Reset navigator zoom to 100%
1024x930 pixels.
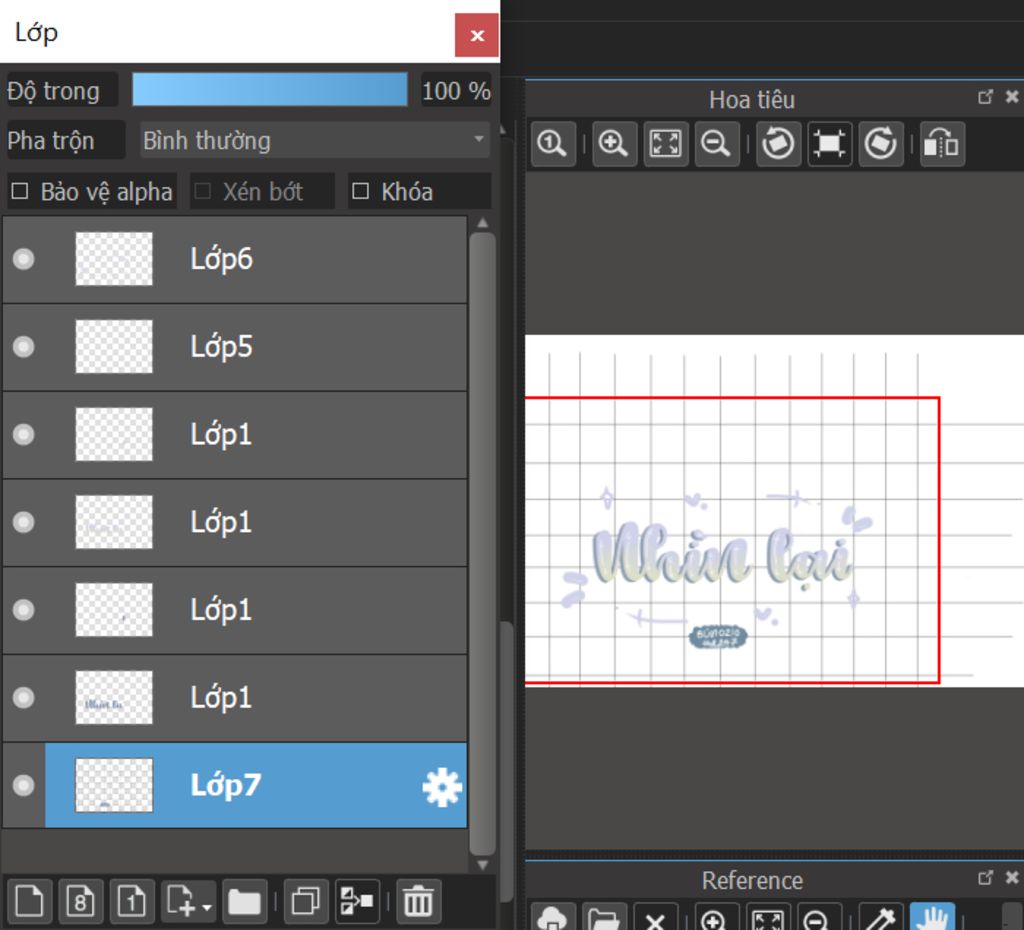coord(552,143)
